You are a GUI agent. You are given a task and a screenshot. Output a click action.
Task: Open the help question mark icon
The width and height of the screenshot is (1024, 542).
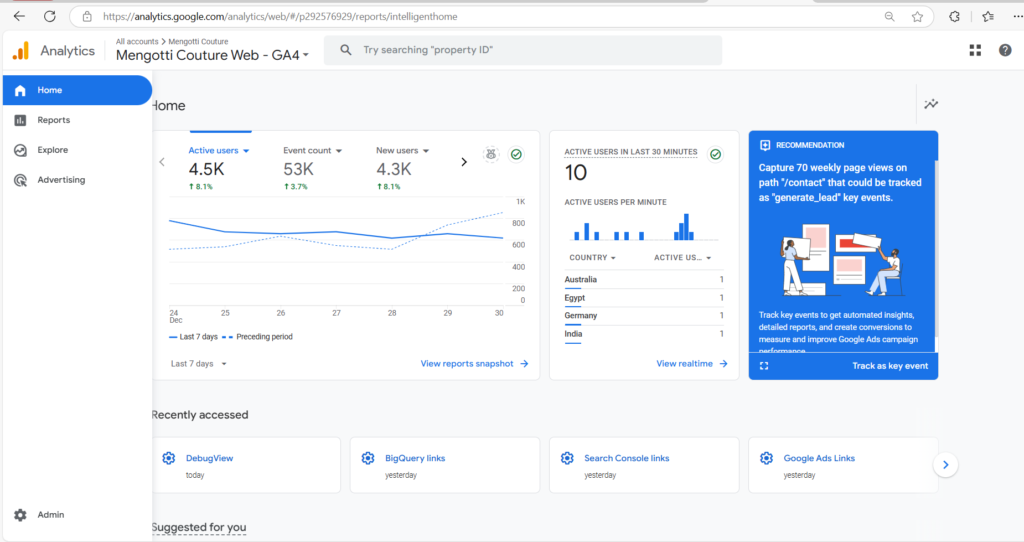[1005, 50]
